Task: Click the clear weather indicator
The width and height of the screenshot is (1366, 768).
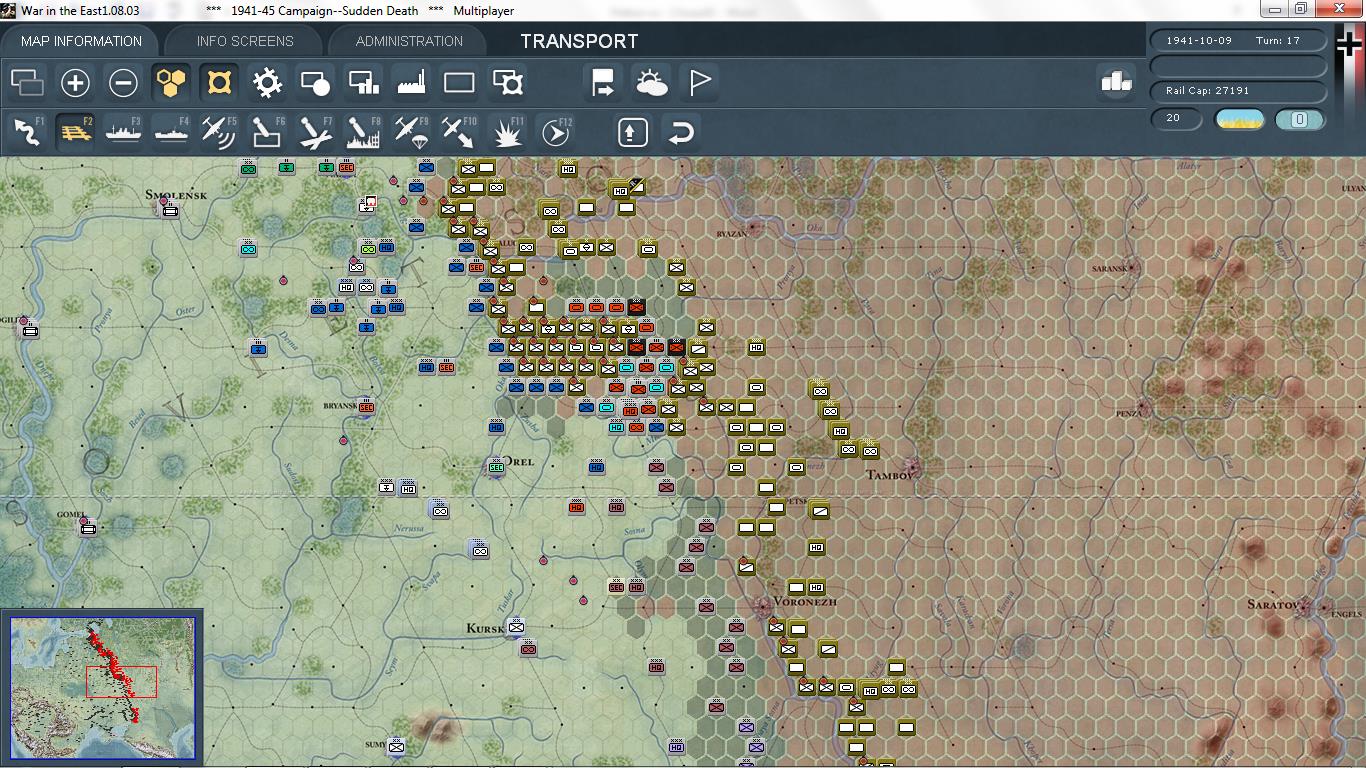Action: click(1239, 119)
